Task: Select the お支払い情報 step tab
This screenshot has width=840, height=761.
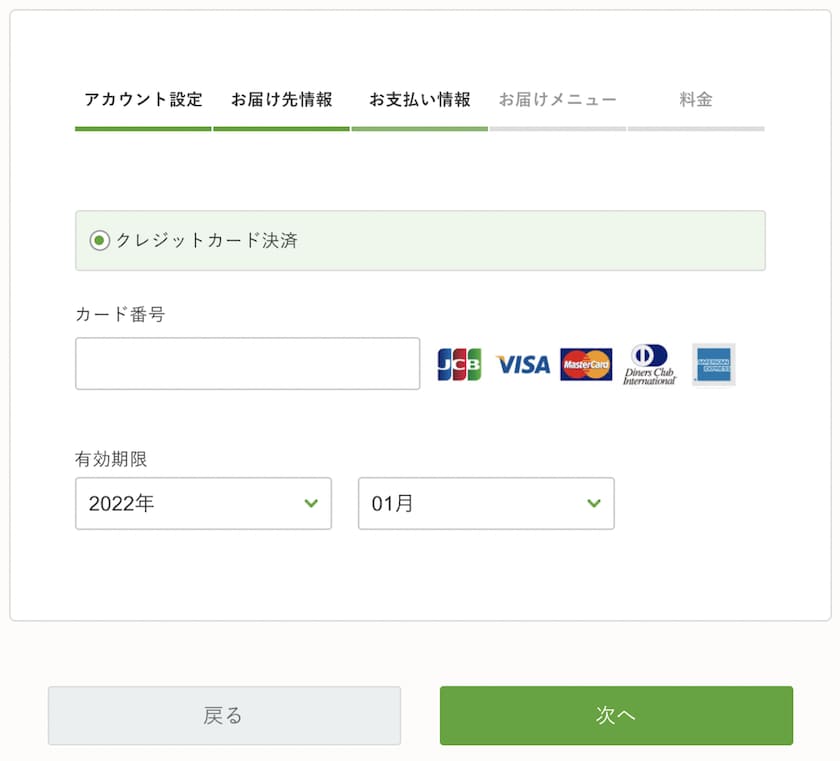Action: pyautogui.click(x=420, y=100)
